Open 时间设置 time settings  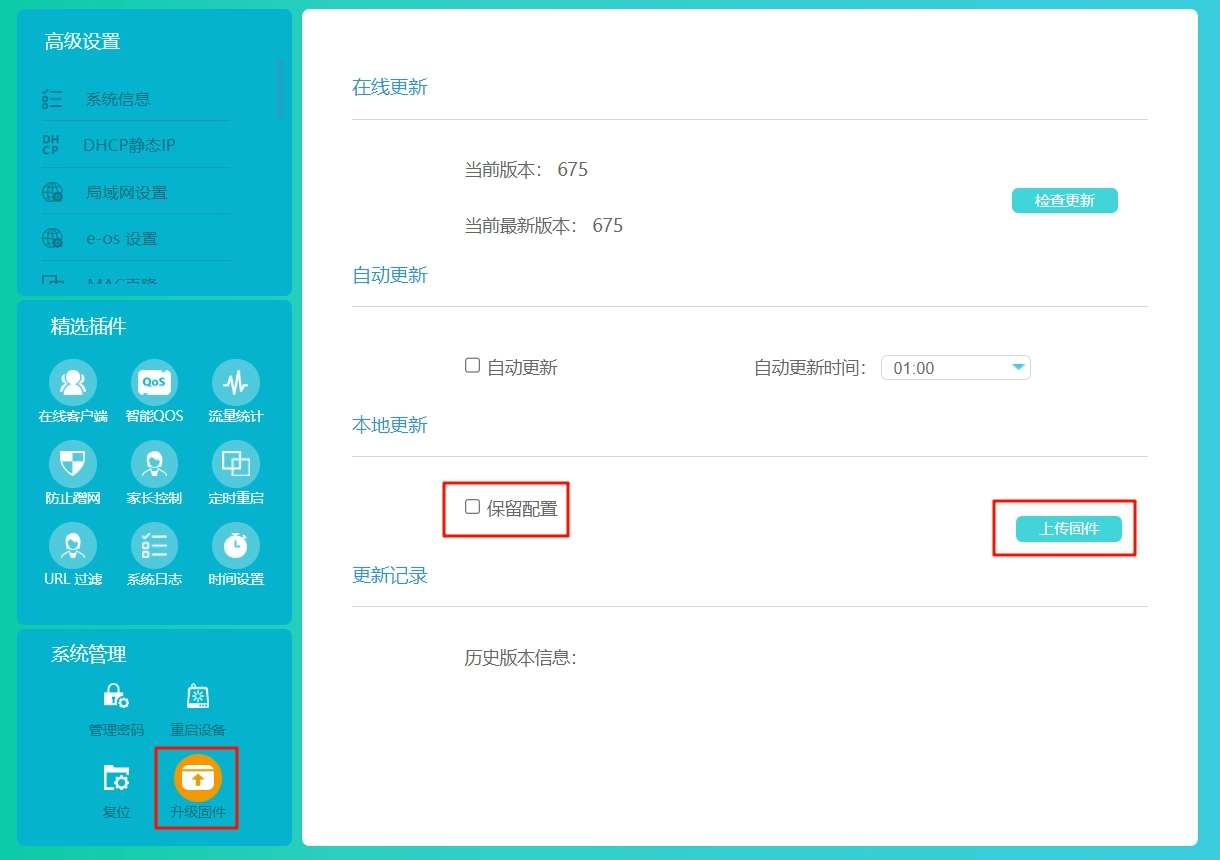(x=235, y=544)
